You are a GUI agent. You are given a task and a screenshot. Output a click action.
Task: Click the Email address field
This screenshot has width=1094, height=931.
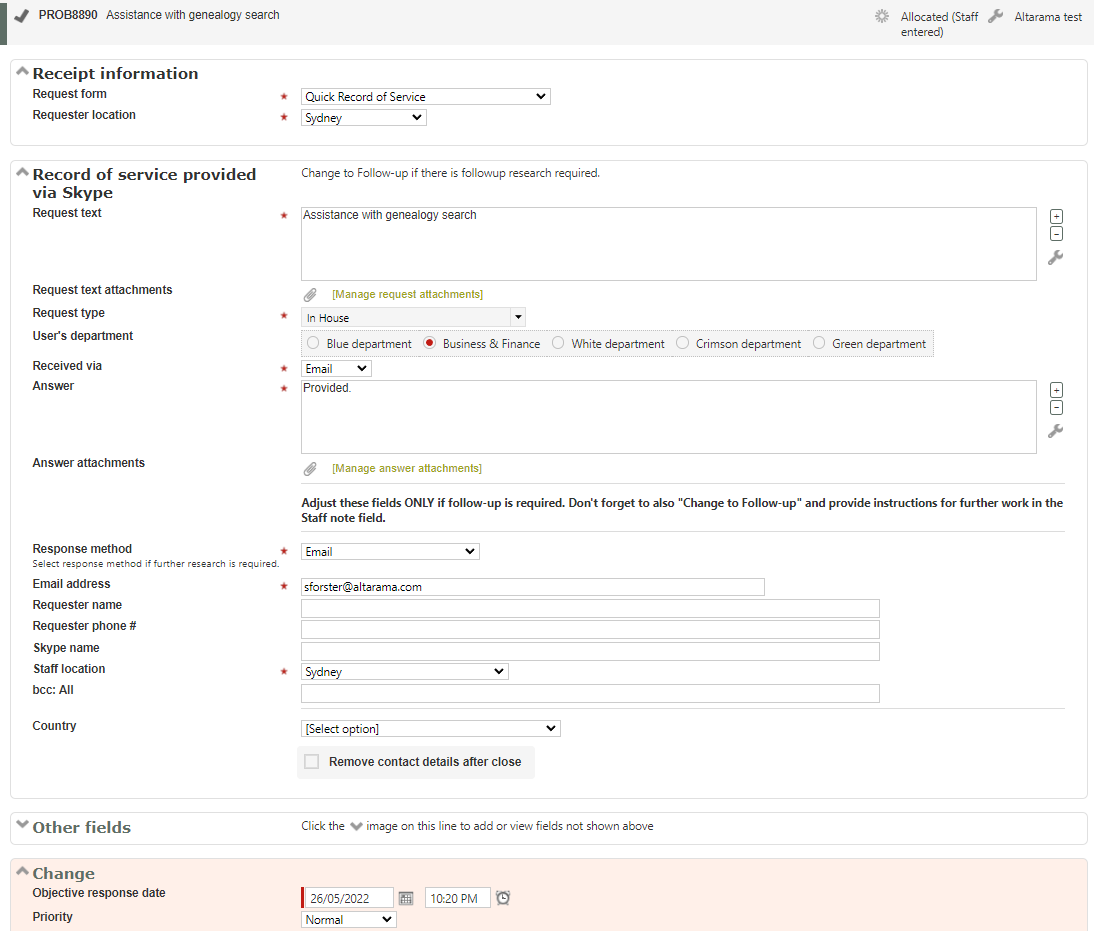click(x=533, y=587)
